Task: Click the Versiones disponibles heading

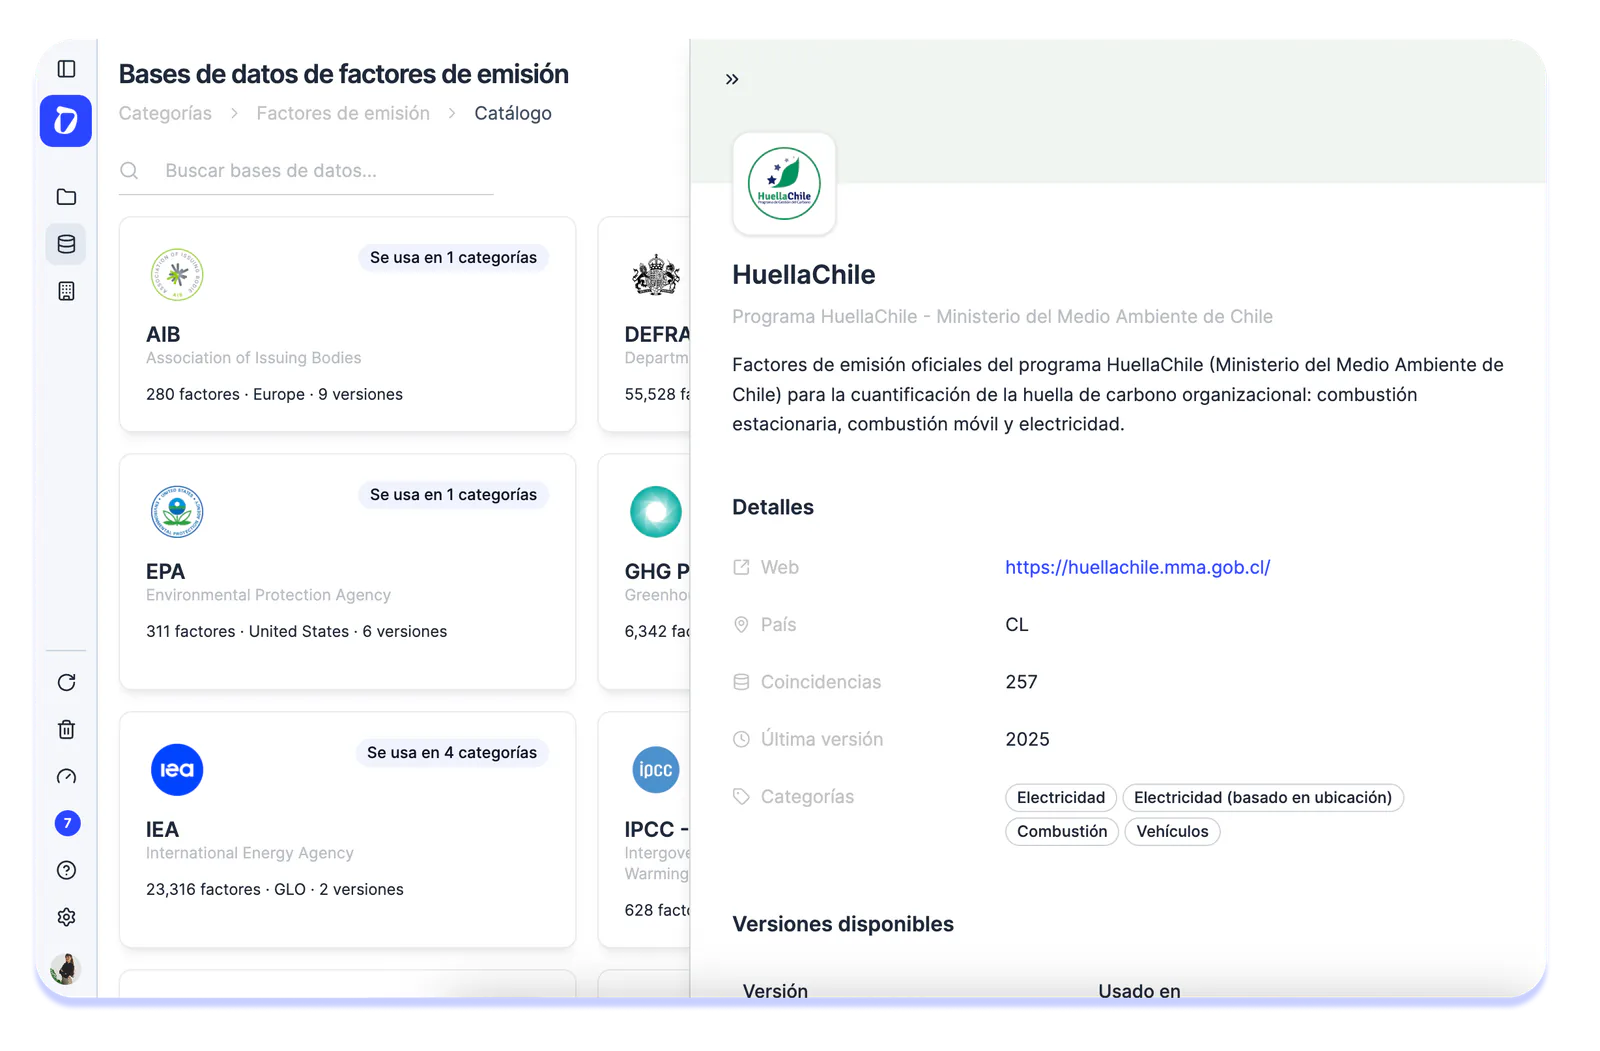Action: pyautogui.click(x=843, y=924)
